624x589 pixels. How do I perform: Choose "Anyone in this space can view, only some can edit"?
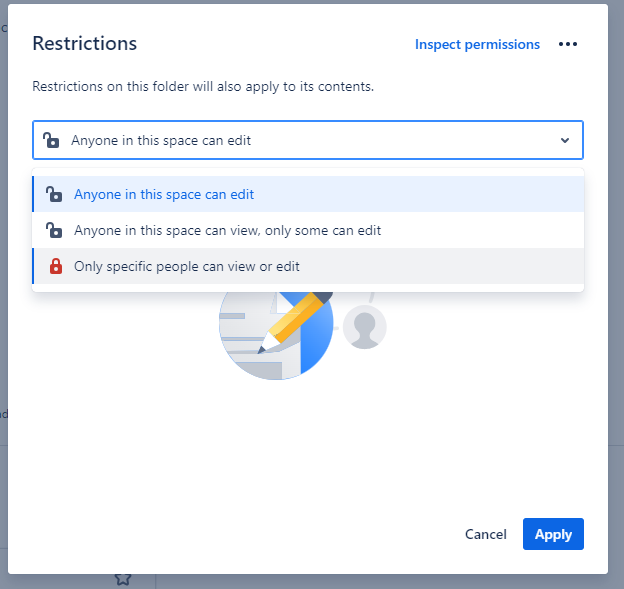point(227,231)
